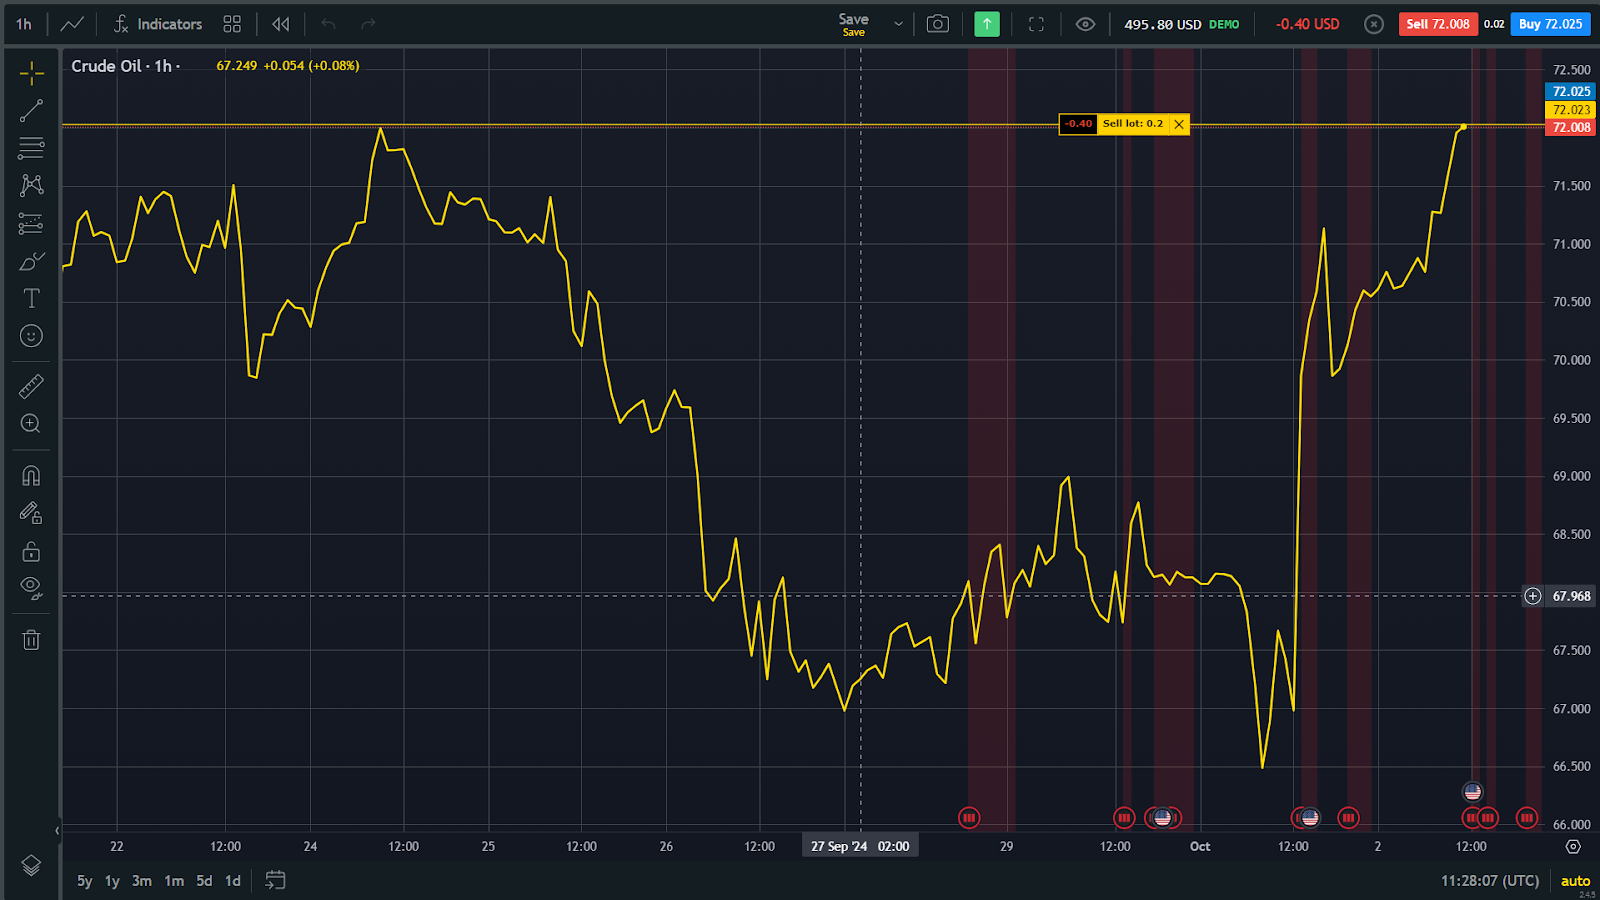
Task: Open the Indicators dialog
Action: (x=157, y=24)
